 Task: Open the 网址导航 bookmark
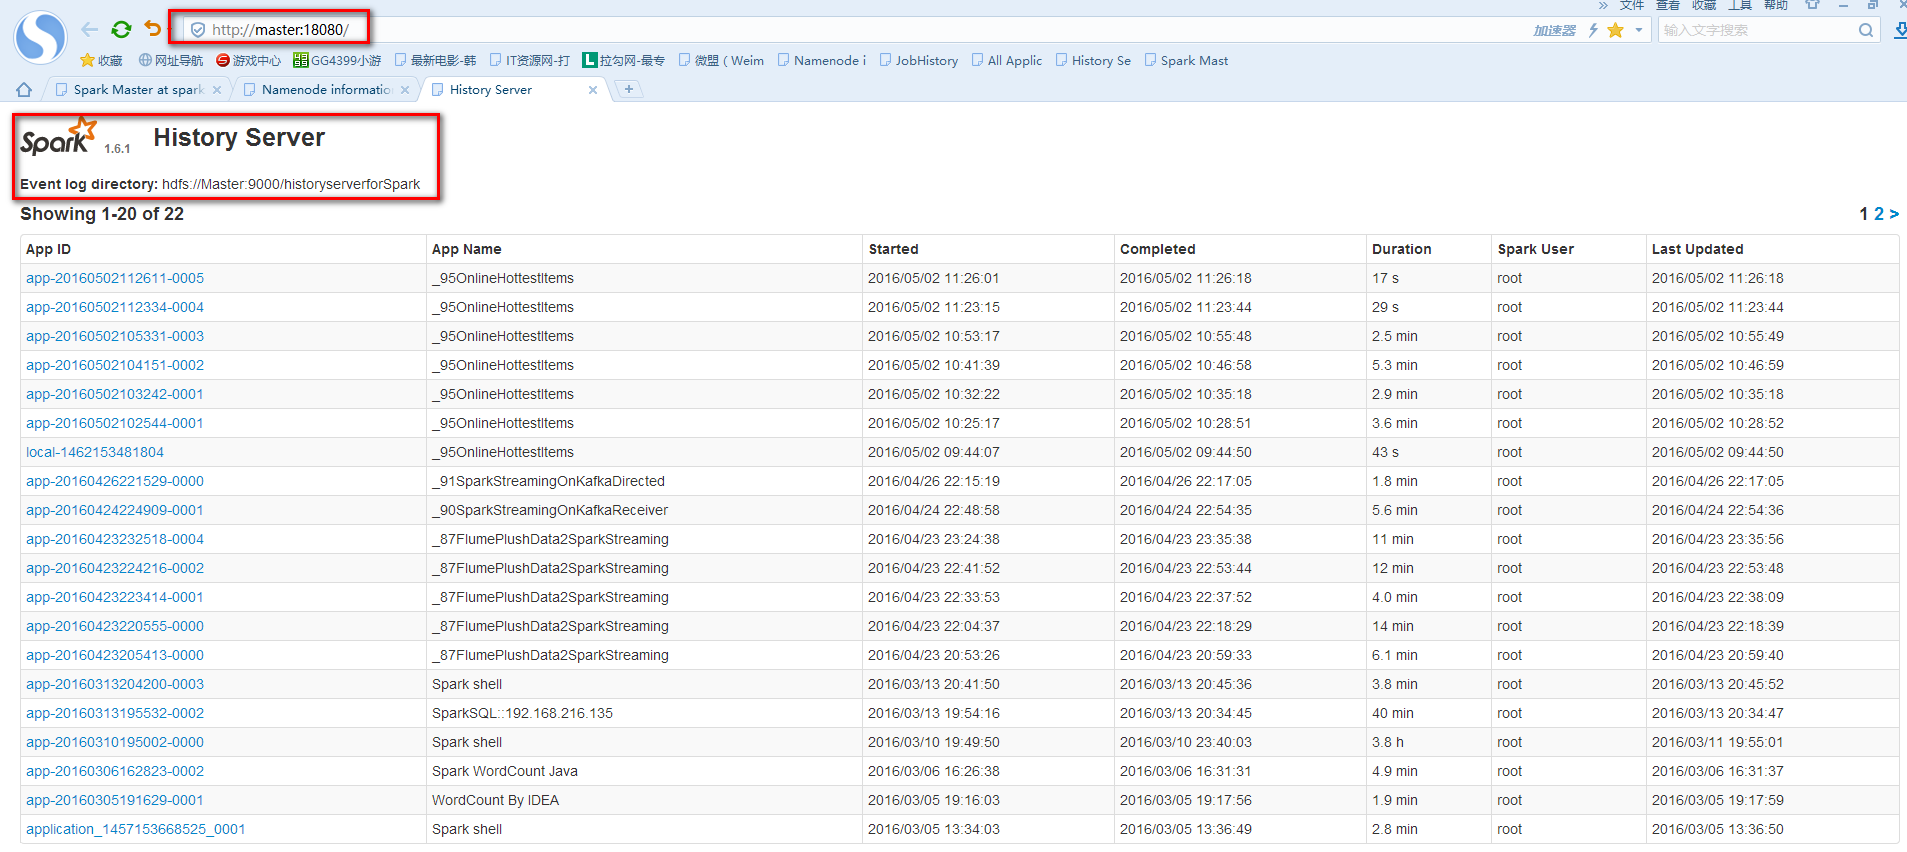171,61
